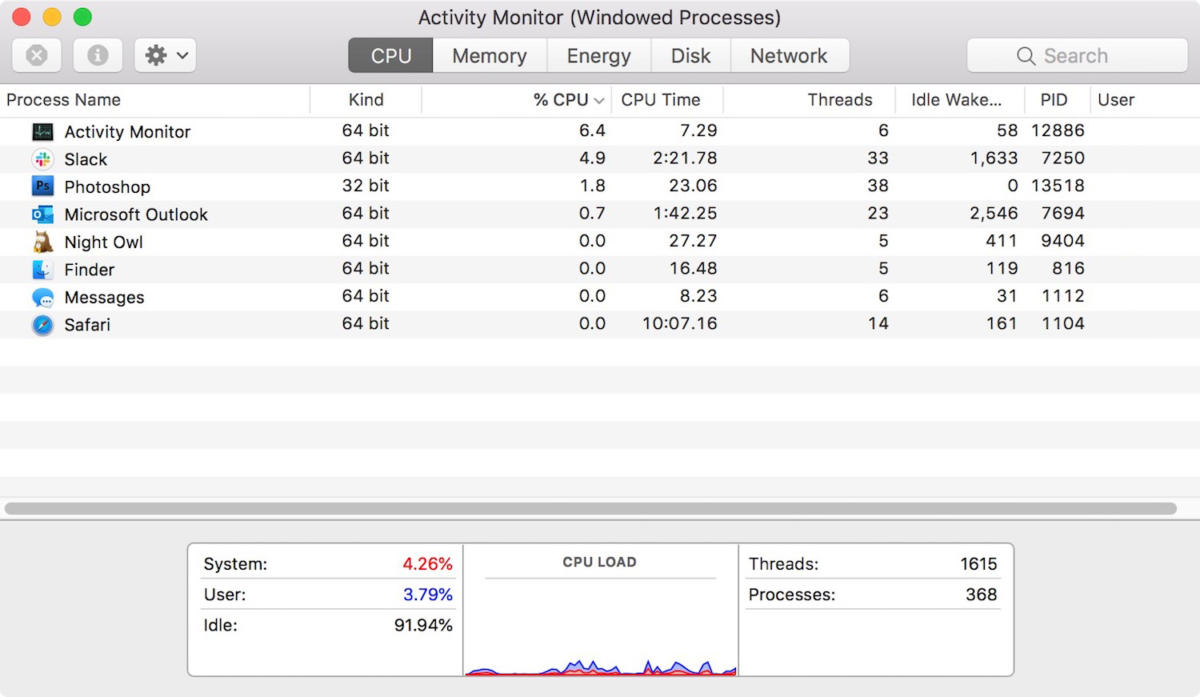Select the Activity Monitor process name
This screenshot has width=1200, height=697.
pos(127,132)
